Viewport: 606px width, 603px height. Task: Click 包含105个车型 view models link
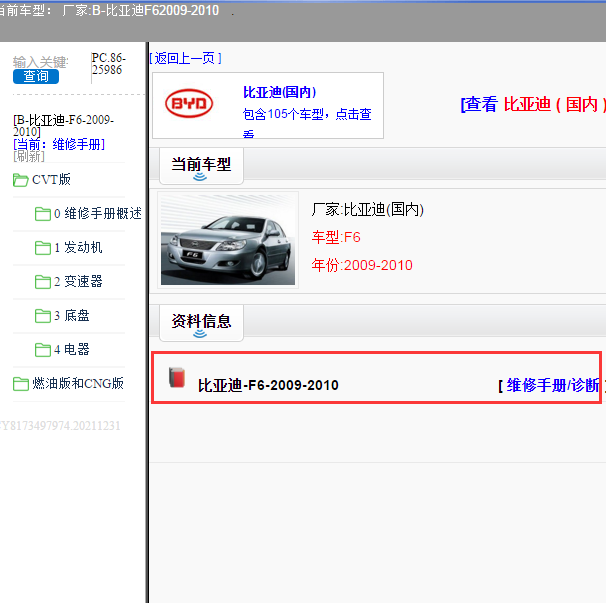[307, 114]
